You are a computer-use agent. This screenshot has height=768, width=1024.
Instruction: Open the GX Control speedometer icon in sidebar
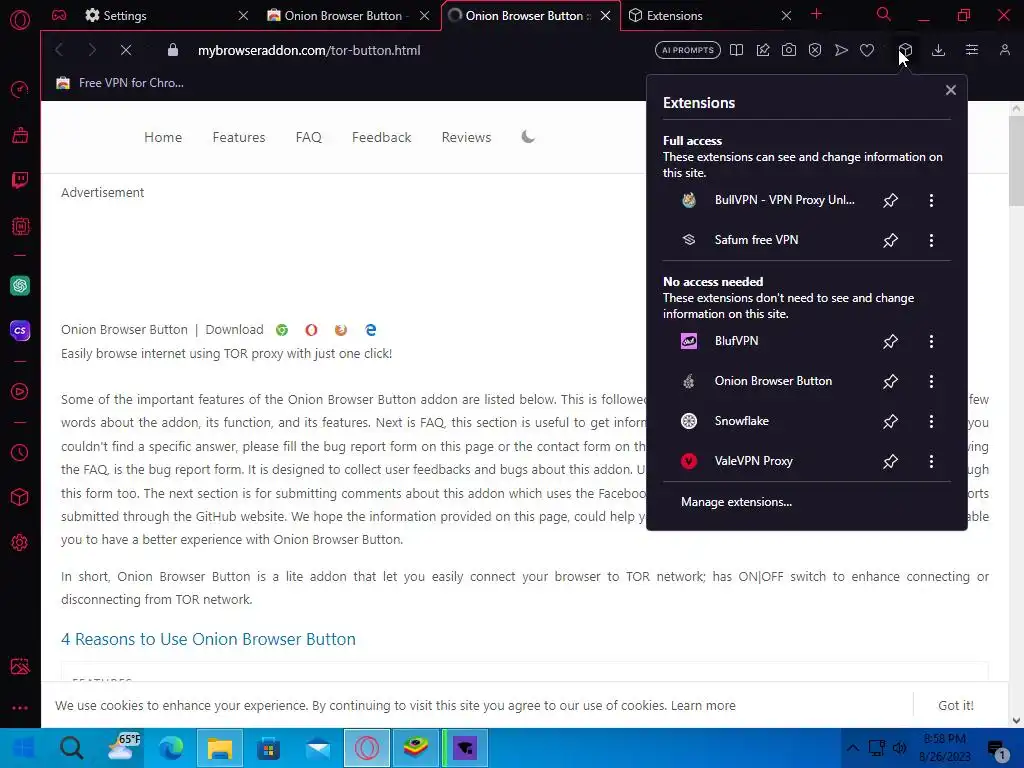point(20,89)
